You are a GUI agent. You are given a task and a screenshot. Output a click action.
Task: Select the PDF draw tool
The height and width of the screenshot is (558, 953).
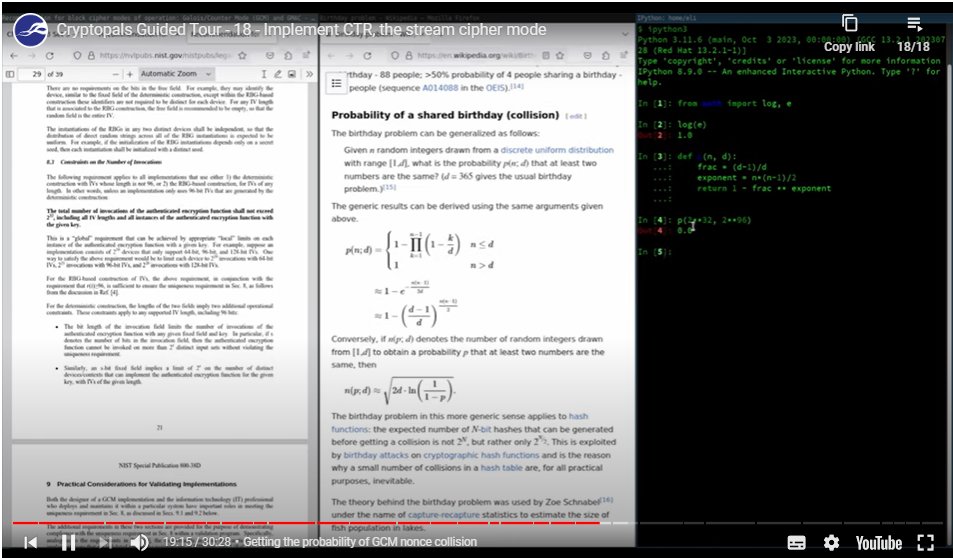click(278, 74)
